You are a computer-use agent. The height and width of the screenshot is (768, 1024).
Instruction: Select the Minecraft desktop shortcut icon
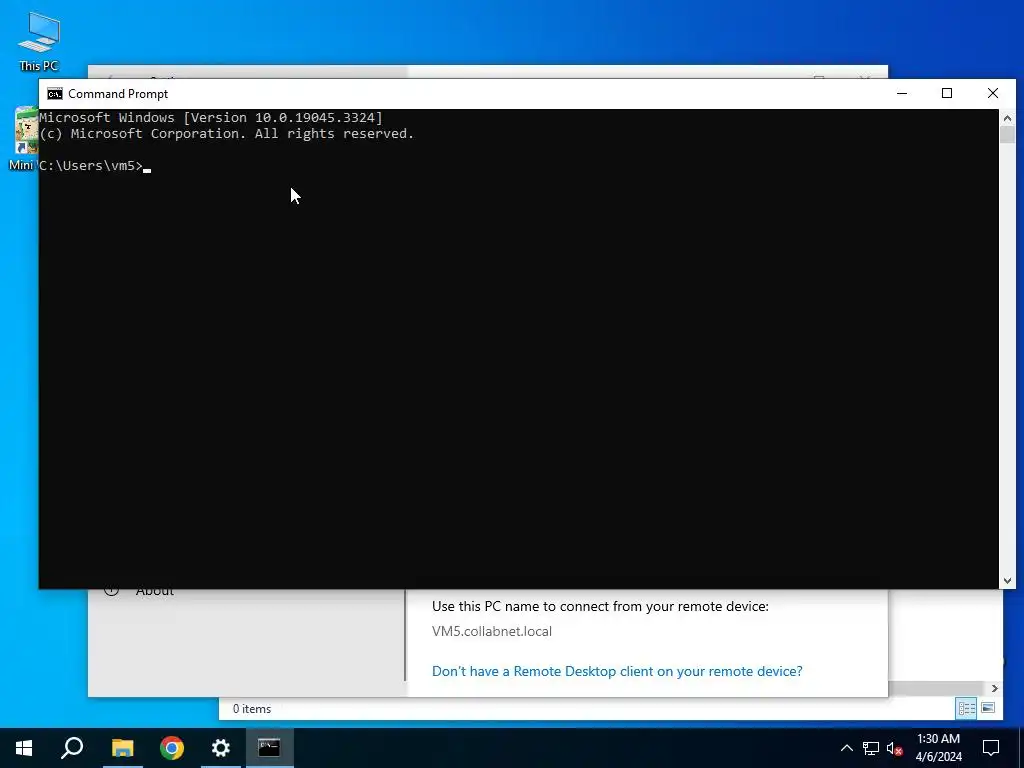click(26, 138)
